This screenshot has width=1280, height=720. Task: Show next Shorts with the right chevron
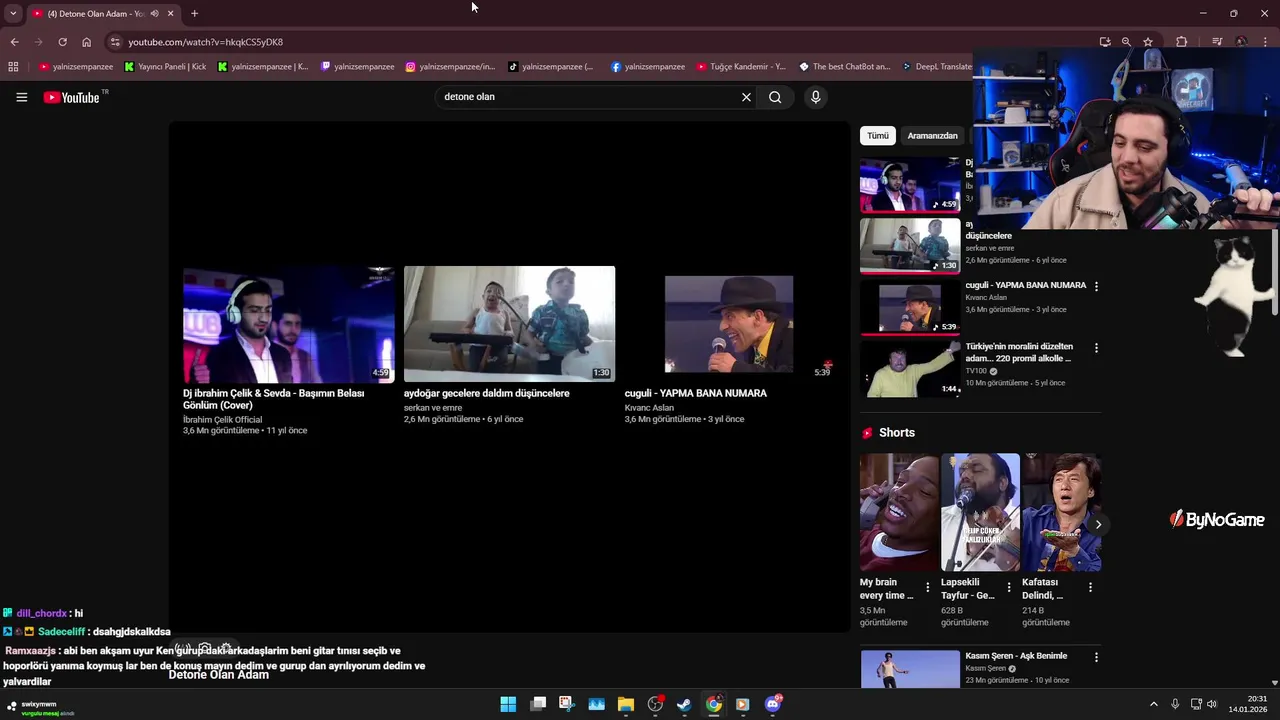(x=1098, y=524)
